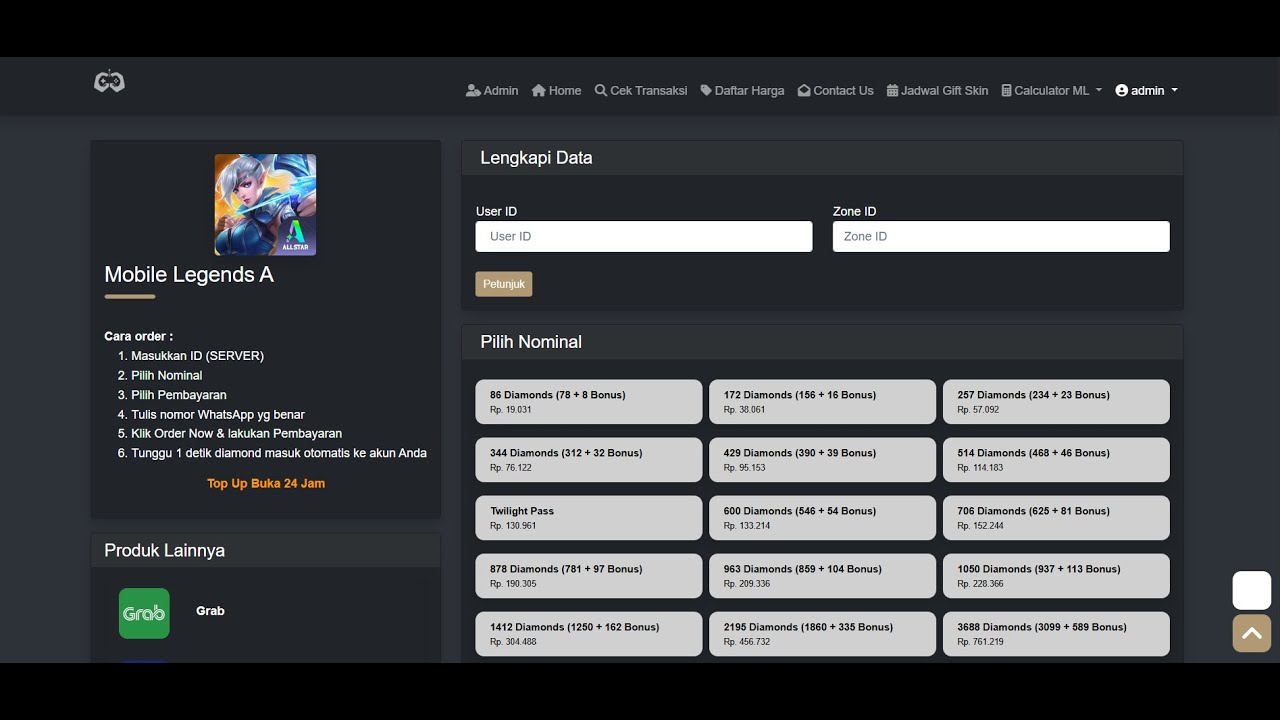Select 963 Diamonds nominal
This screenshot has height=720, width=1280.
823,575
